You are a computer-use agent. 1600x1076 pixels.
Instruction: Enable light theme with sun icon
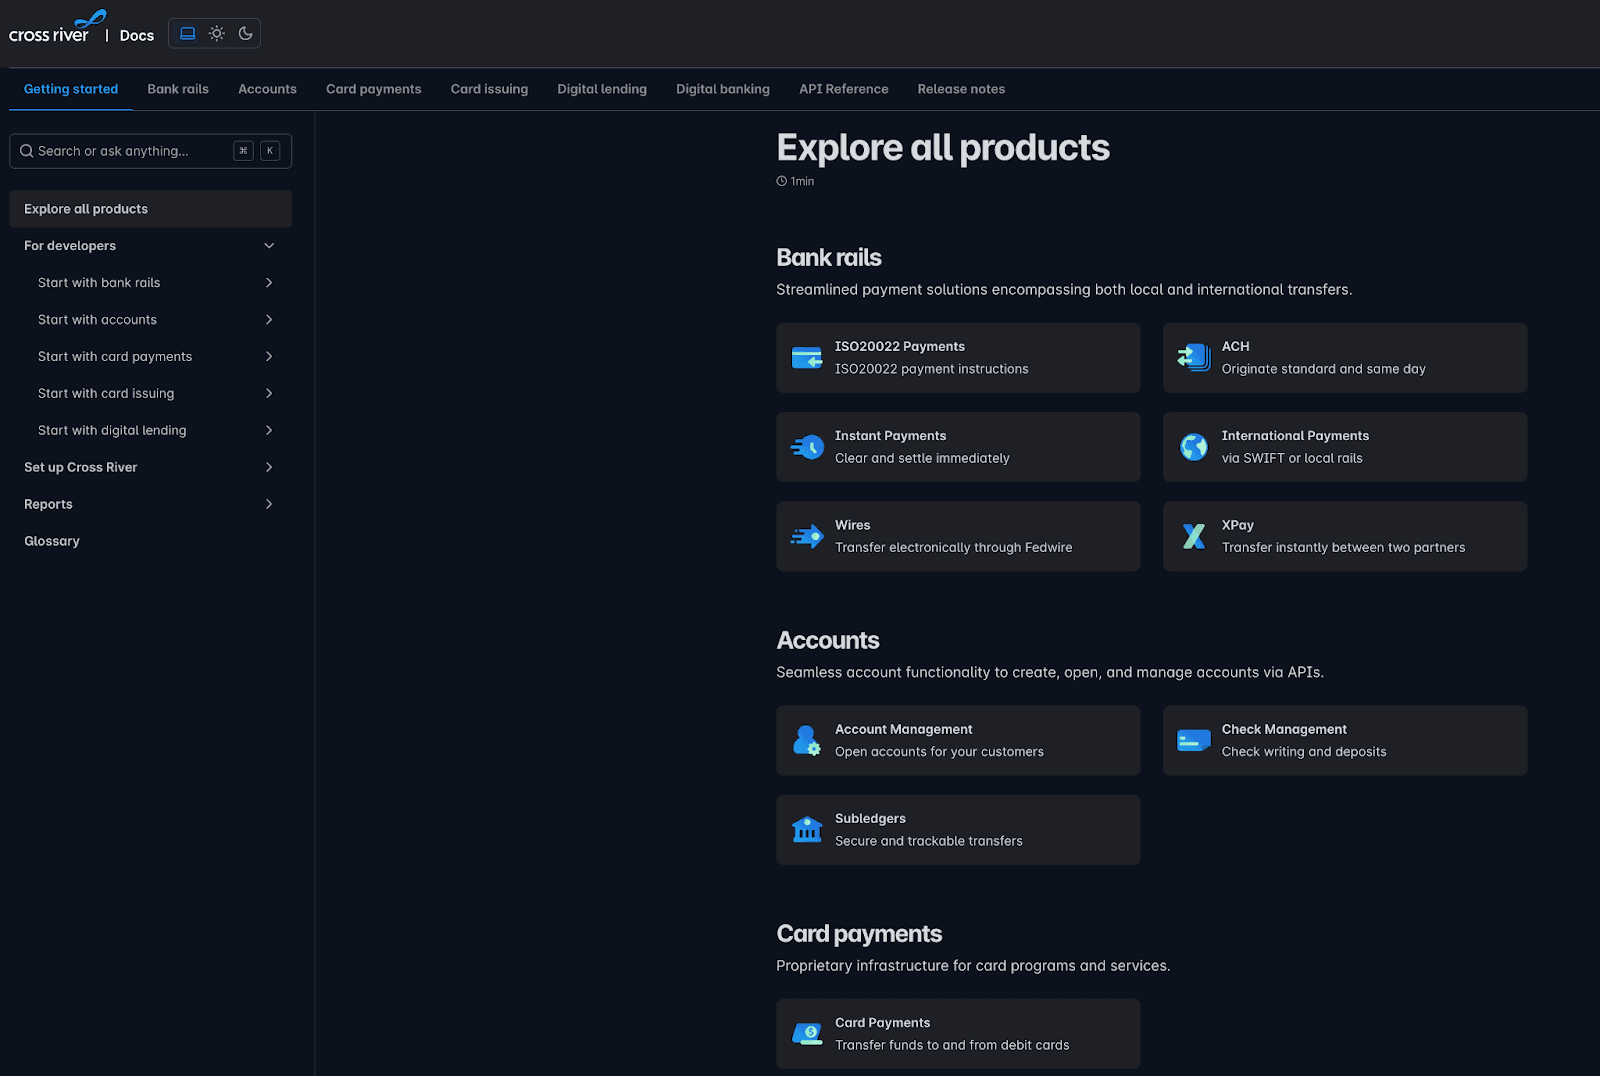coord(216,34)
